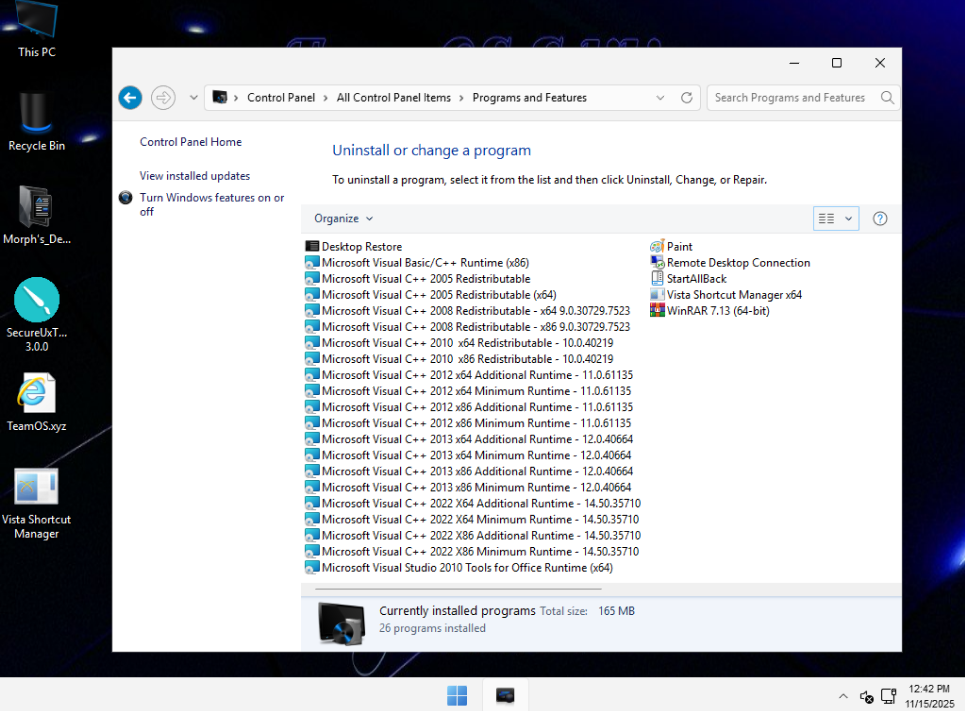Open the Windows Start button
The image size is (965, 711).
(457, 696)
